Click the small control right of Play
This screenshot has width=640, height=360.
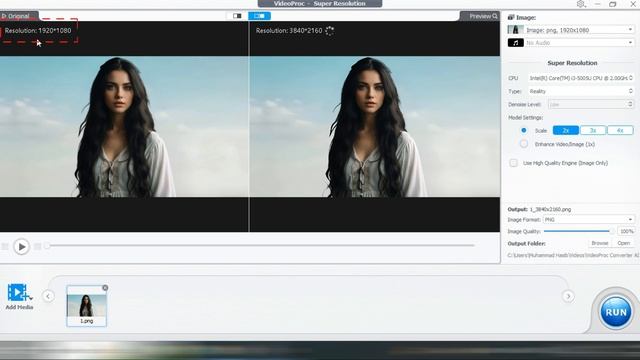pos(38,246)
